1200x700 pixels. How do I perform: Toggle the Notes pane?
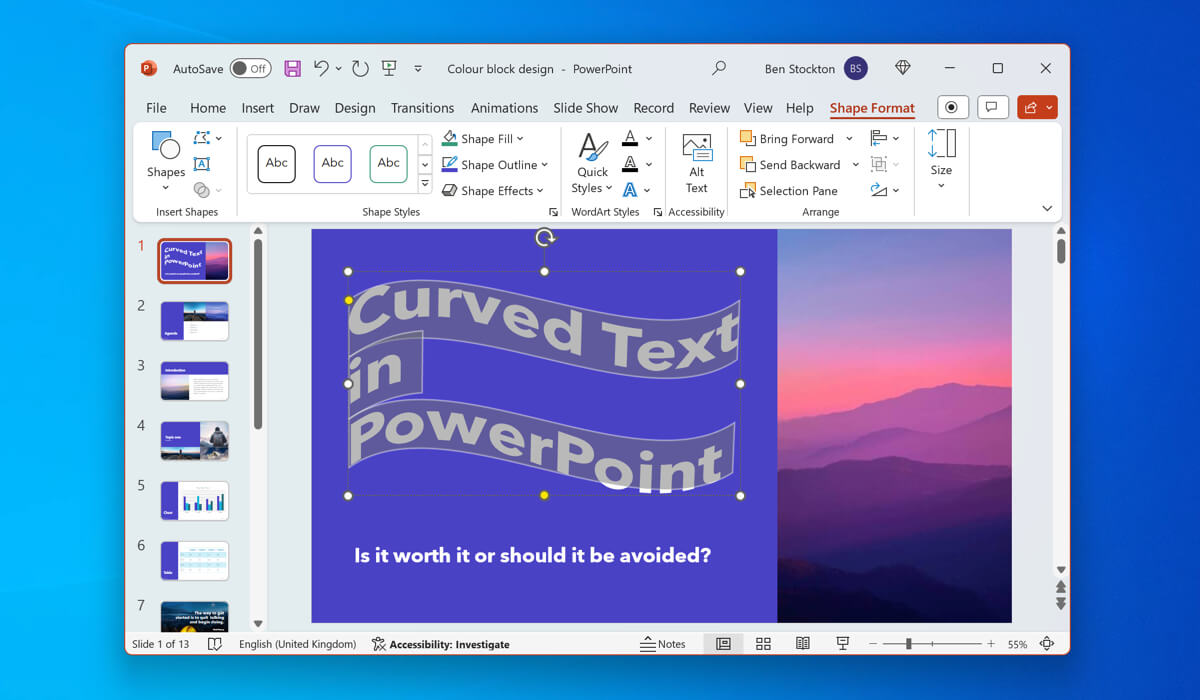663,644
